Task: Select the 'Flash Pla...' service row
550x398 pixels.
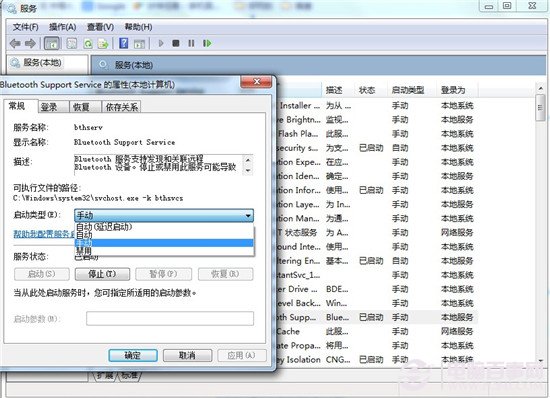Action: pyautogui.click(x=377, y=134)
